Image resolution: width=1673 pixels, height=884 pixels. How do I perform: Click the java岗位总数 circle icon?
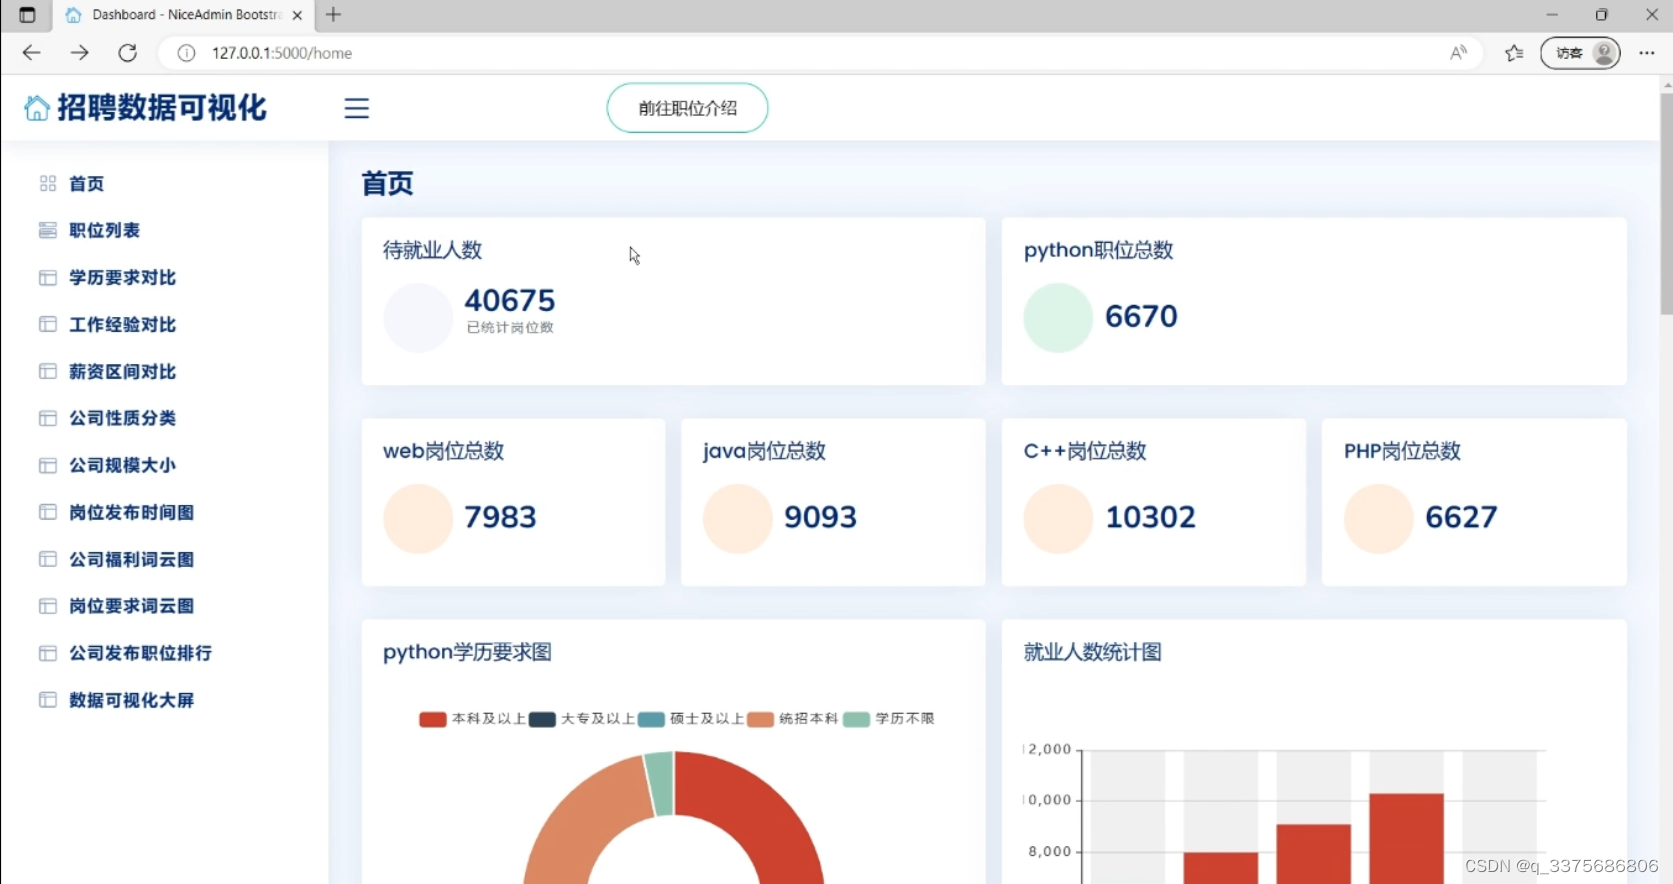point(738,518)
